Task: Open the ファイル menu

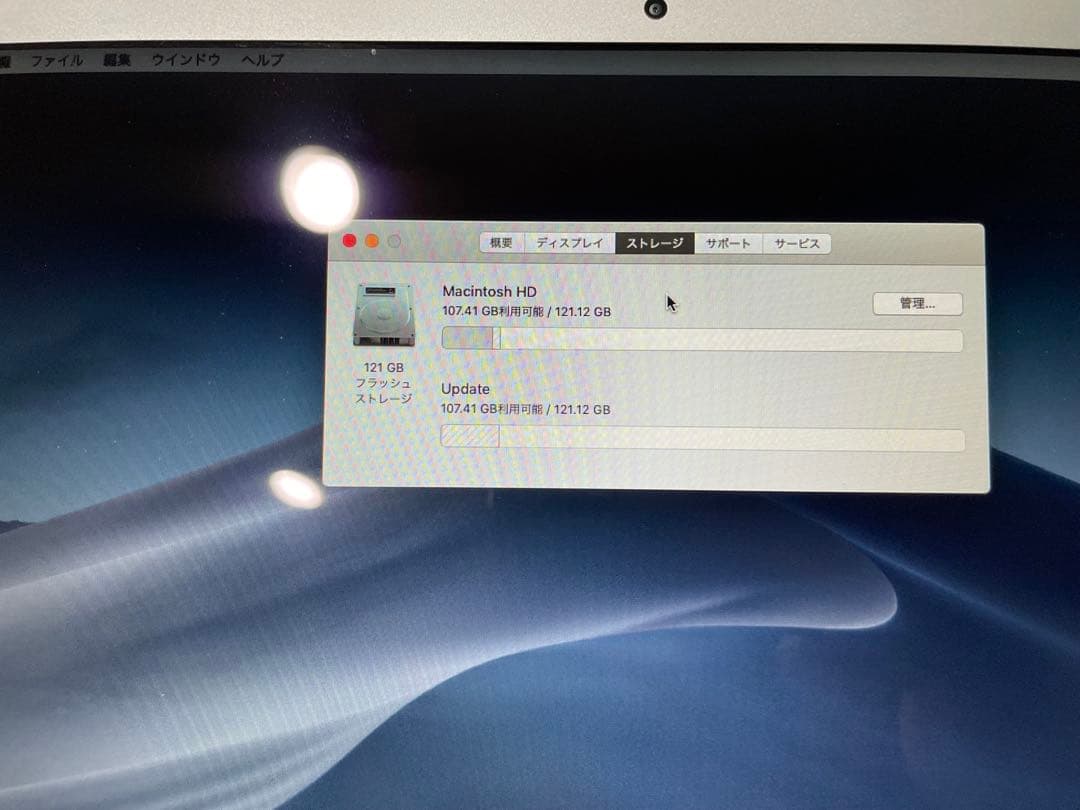Action: (x=60, y=60)
